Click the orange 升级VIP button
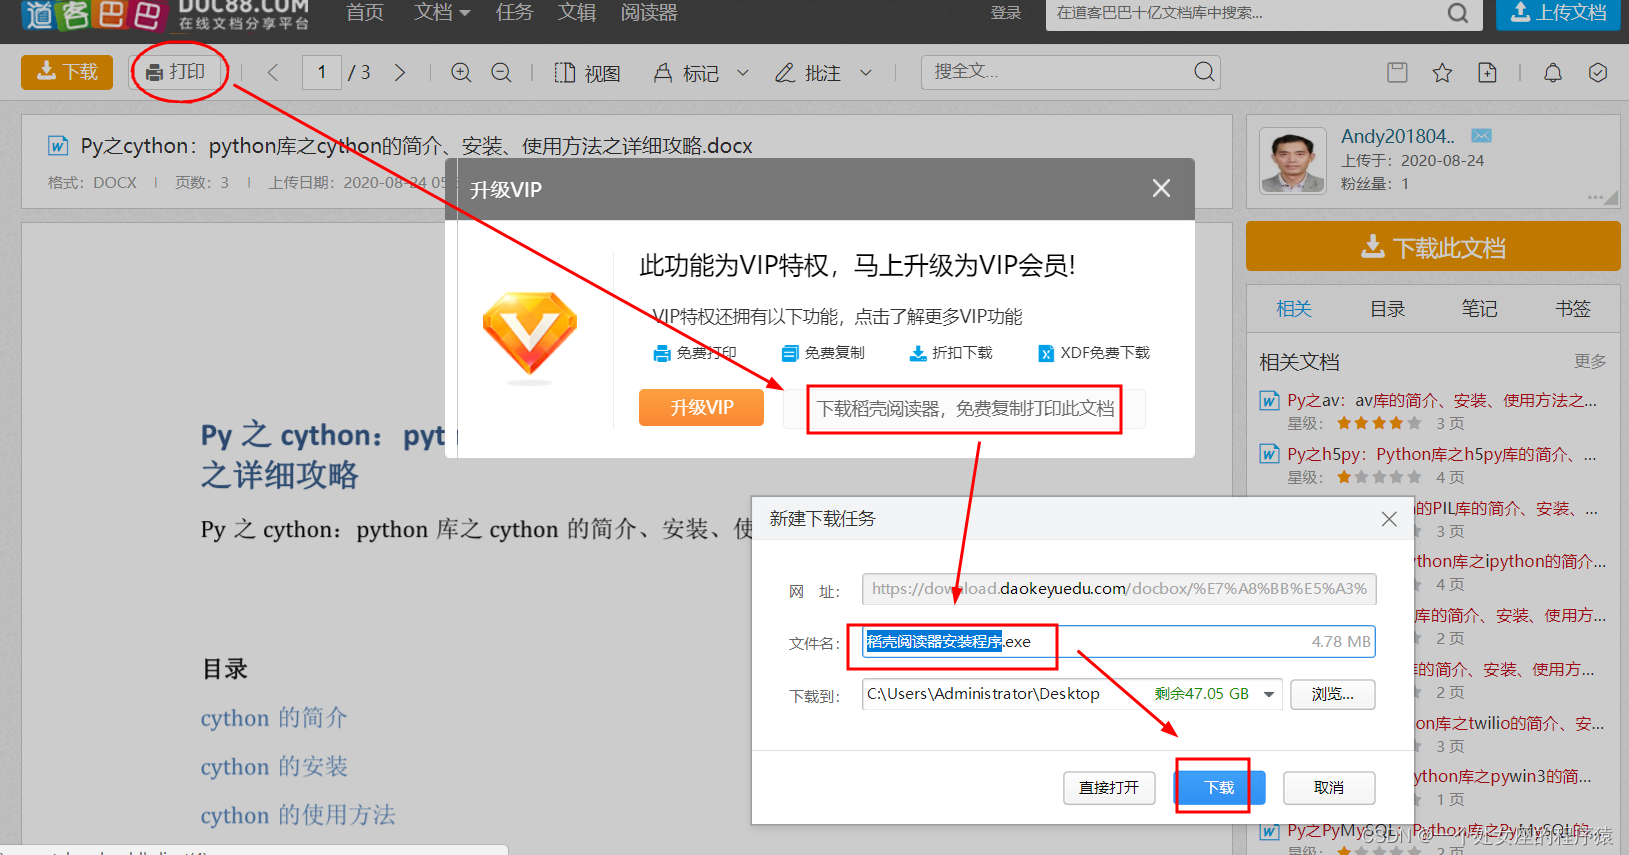 701,407
